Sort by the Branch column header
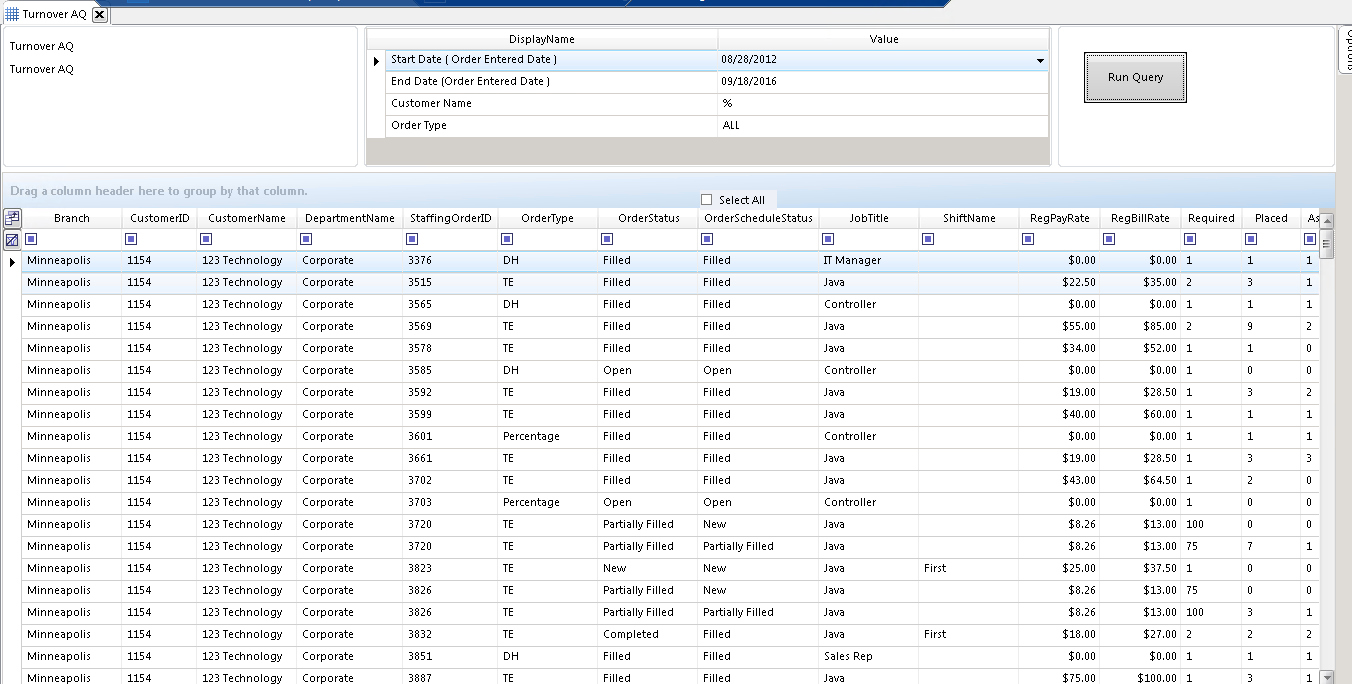This screenshot has height=684, width=1352. pos(72,218)
